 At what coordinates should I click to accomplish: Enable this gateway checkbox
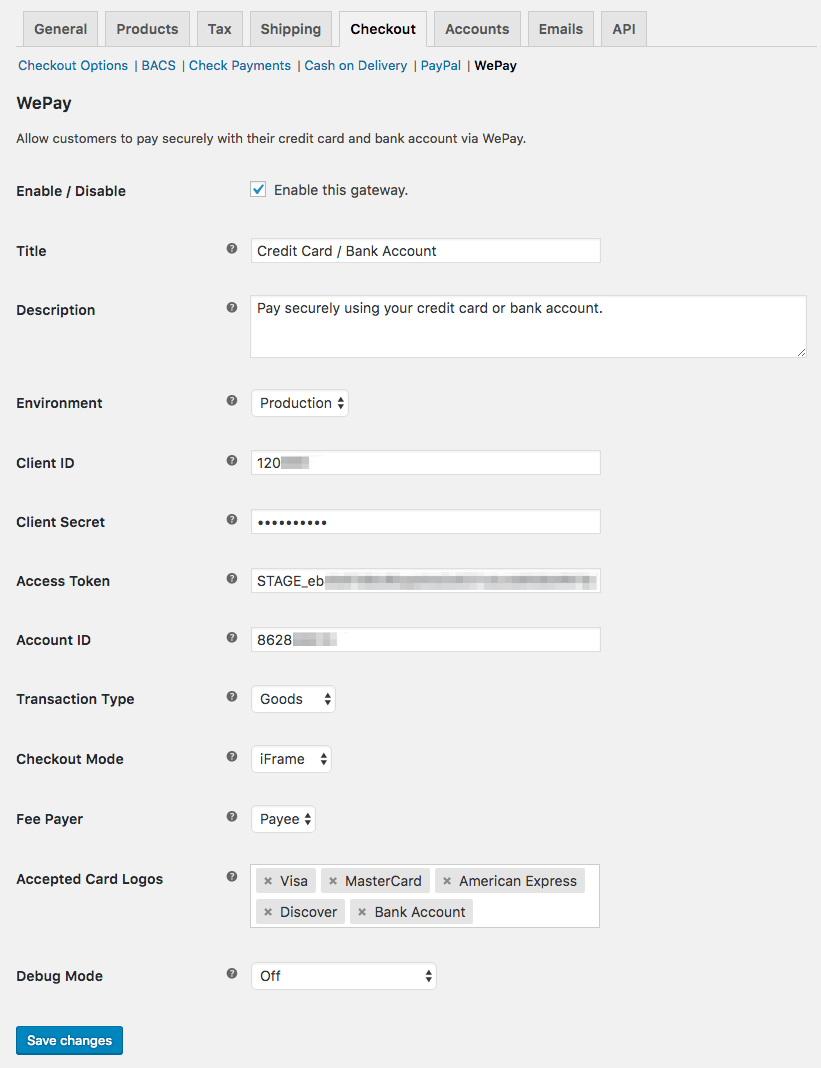(258, 189)
